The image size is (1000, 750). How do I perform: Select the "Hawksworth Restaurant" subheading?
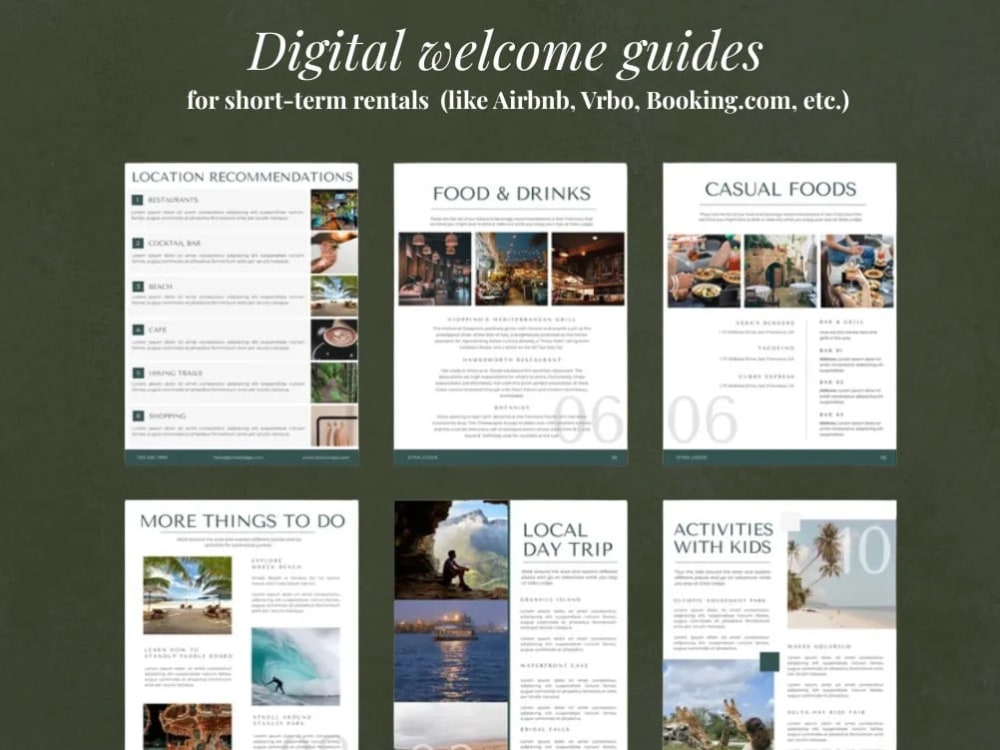511,360
